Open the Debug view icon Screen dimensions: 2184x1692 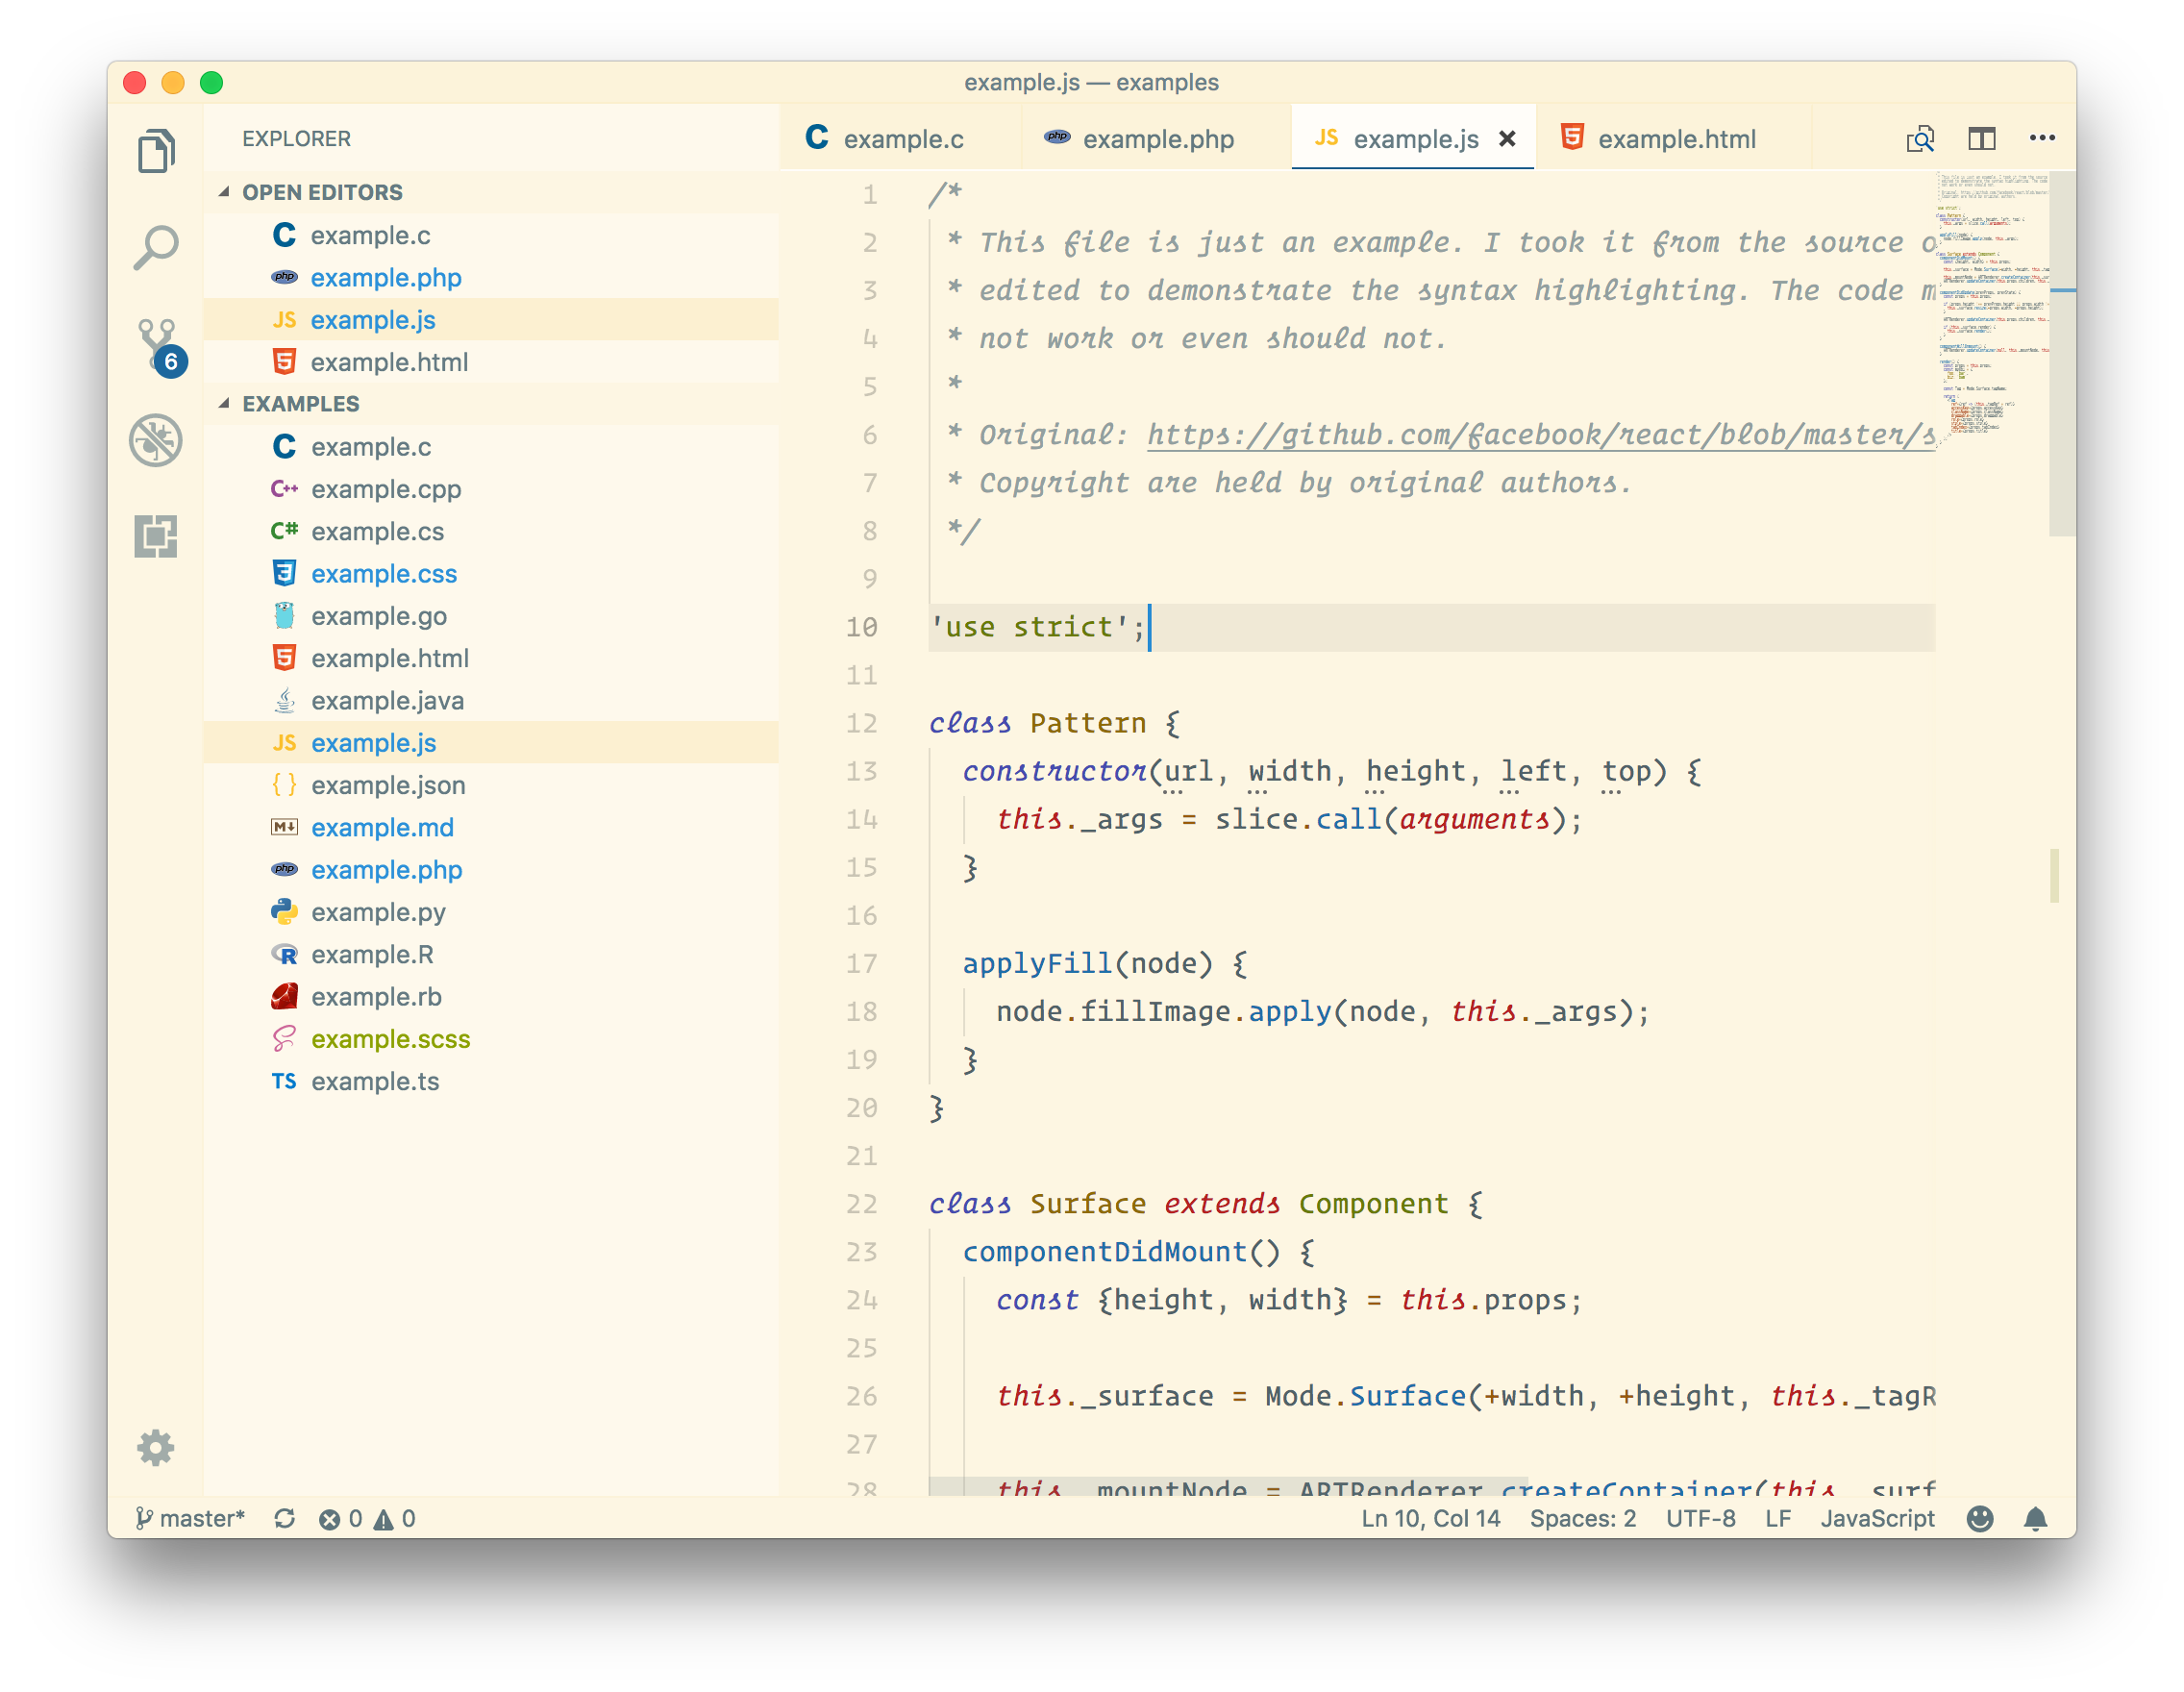click(x=156, y=440)
